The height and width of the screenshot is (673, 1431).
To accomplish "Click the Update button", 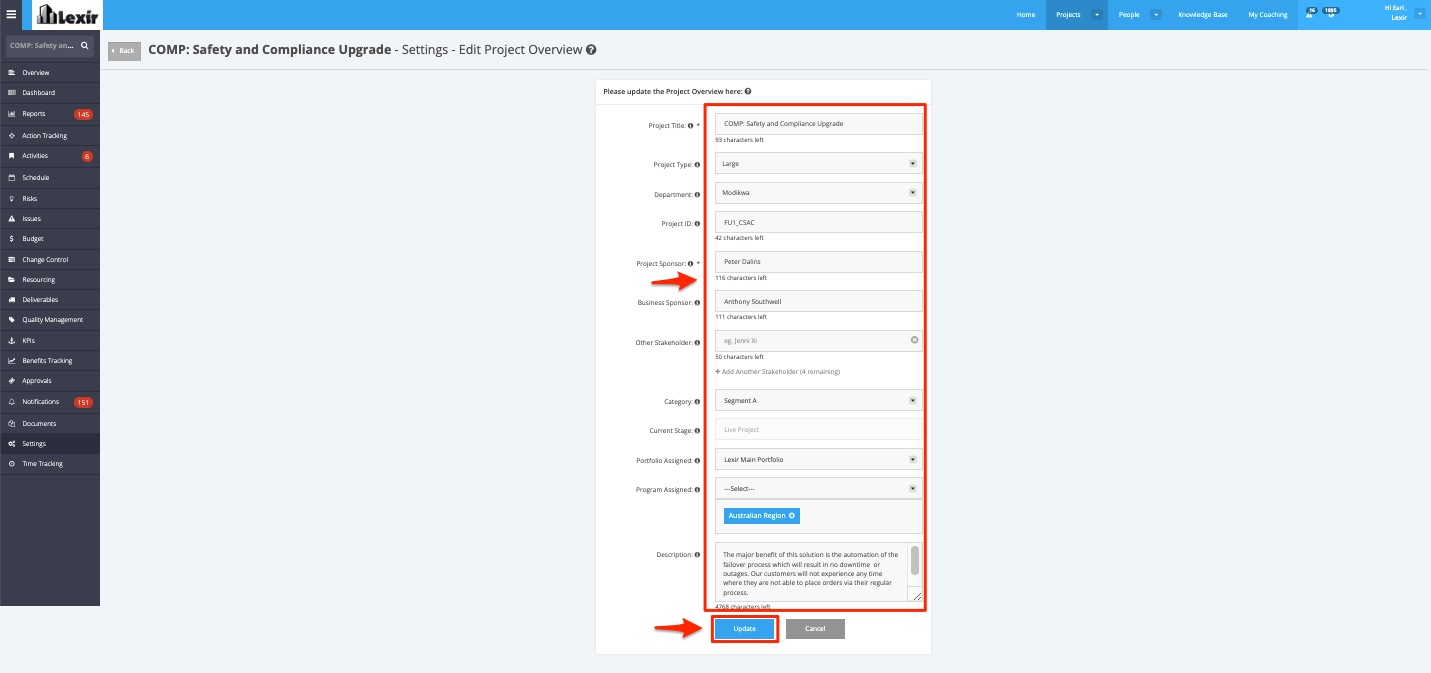I will click(x=745, y=629).
